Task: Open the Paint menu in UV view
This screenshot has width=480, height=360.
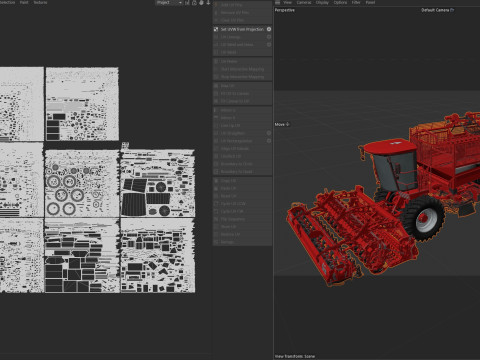Action: click(24, 2)
